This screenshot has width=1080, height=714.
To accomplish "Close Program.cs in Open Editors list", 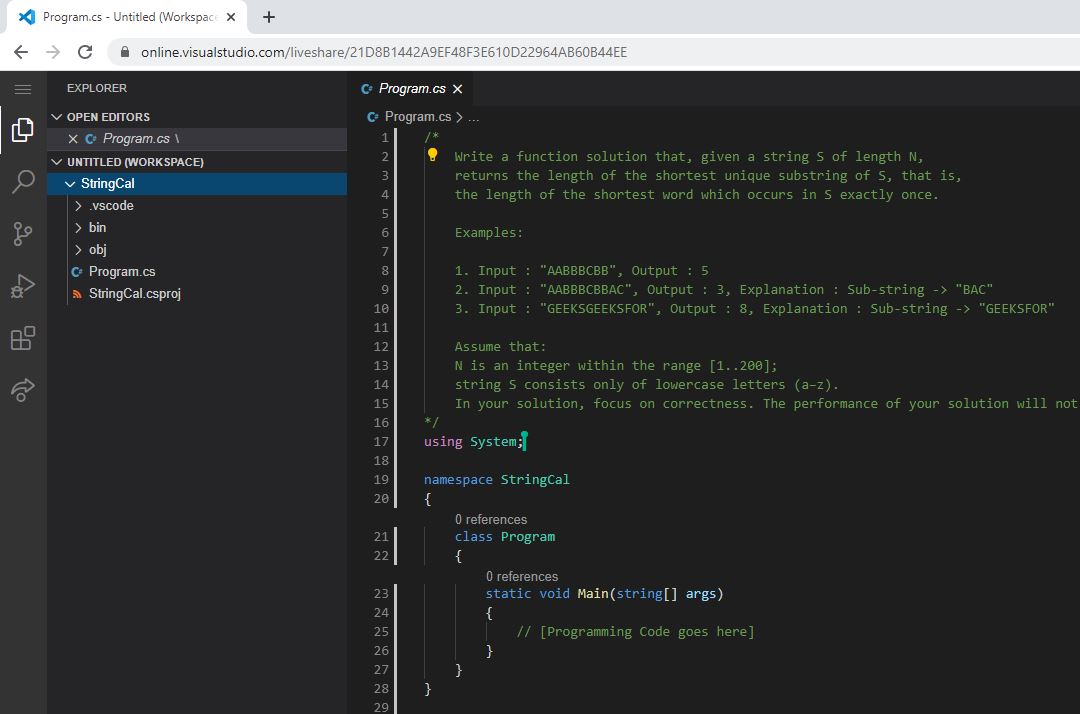I will [x=73, y=139].
